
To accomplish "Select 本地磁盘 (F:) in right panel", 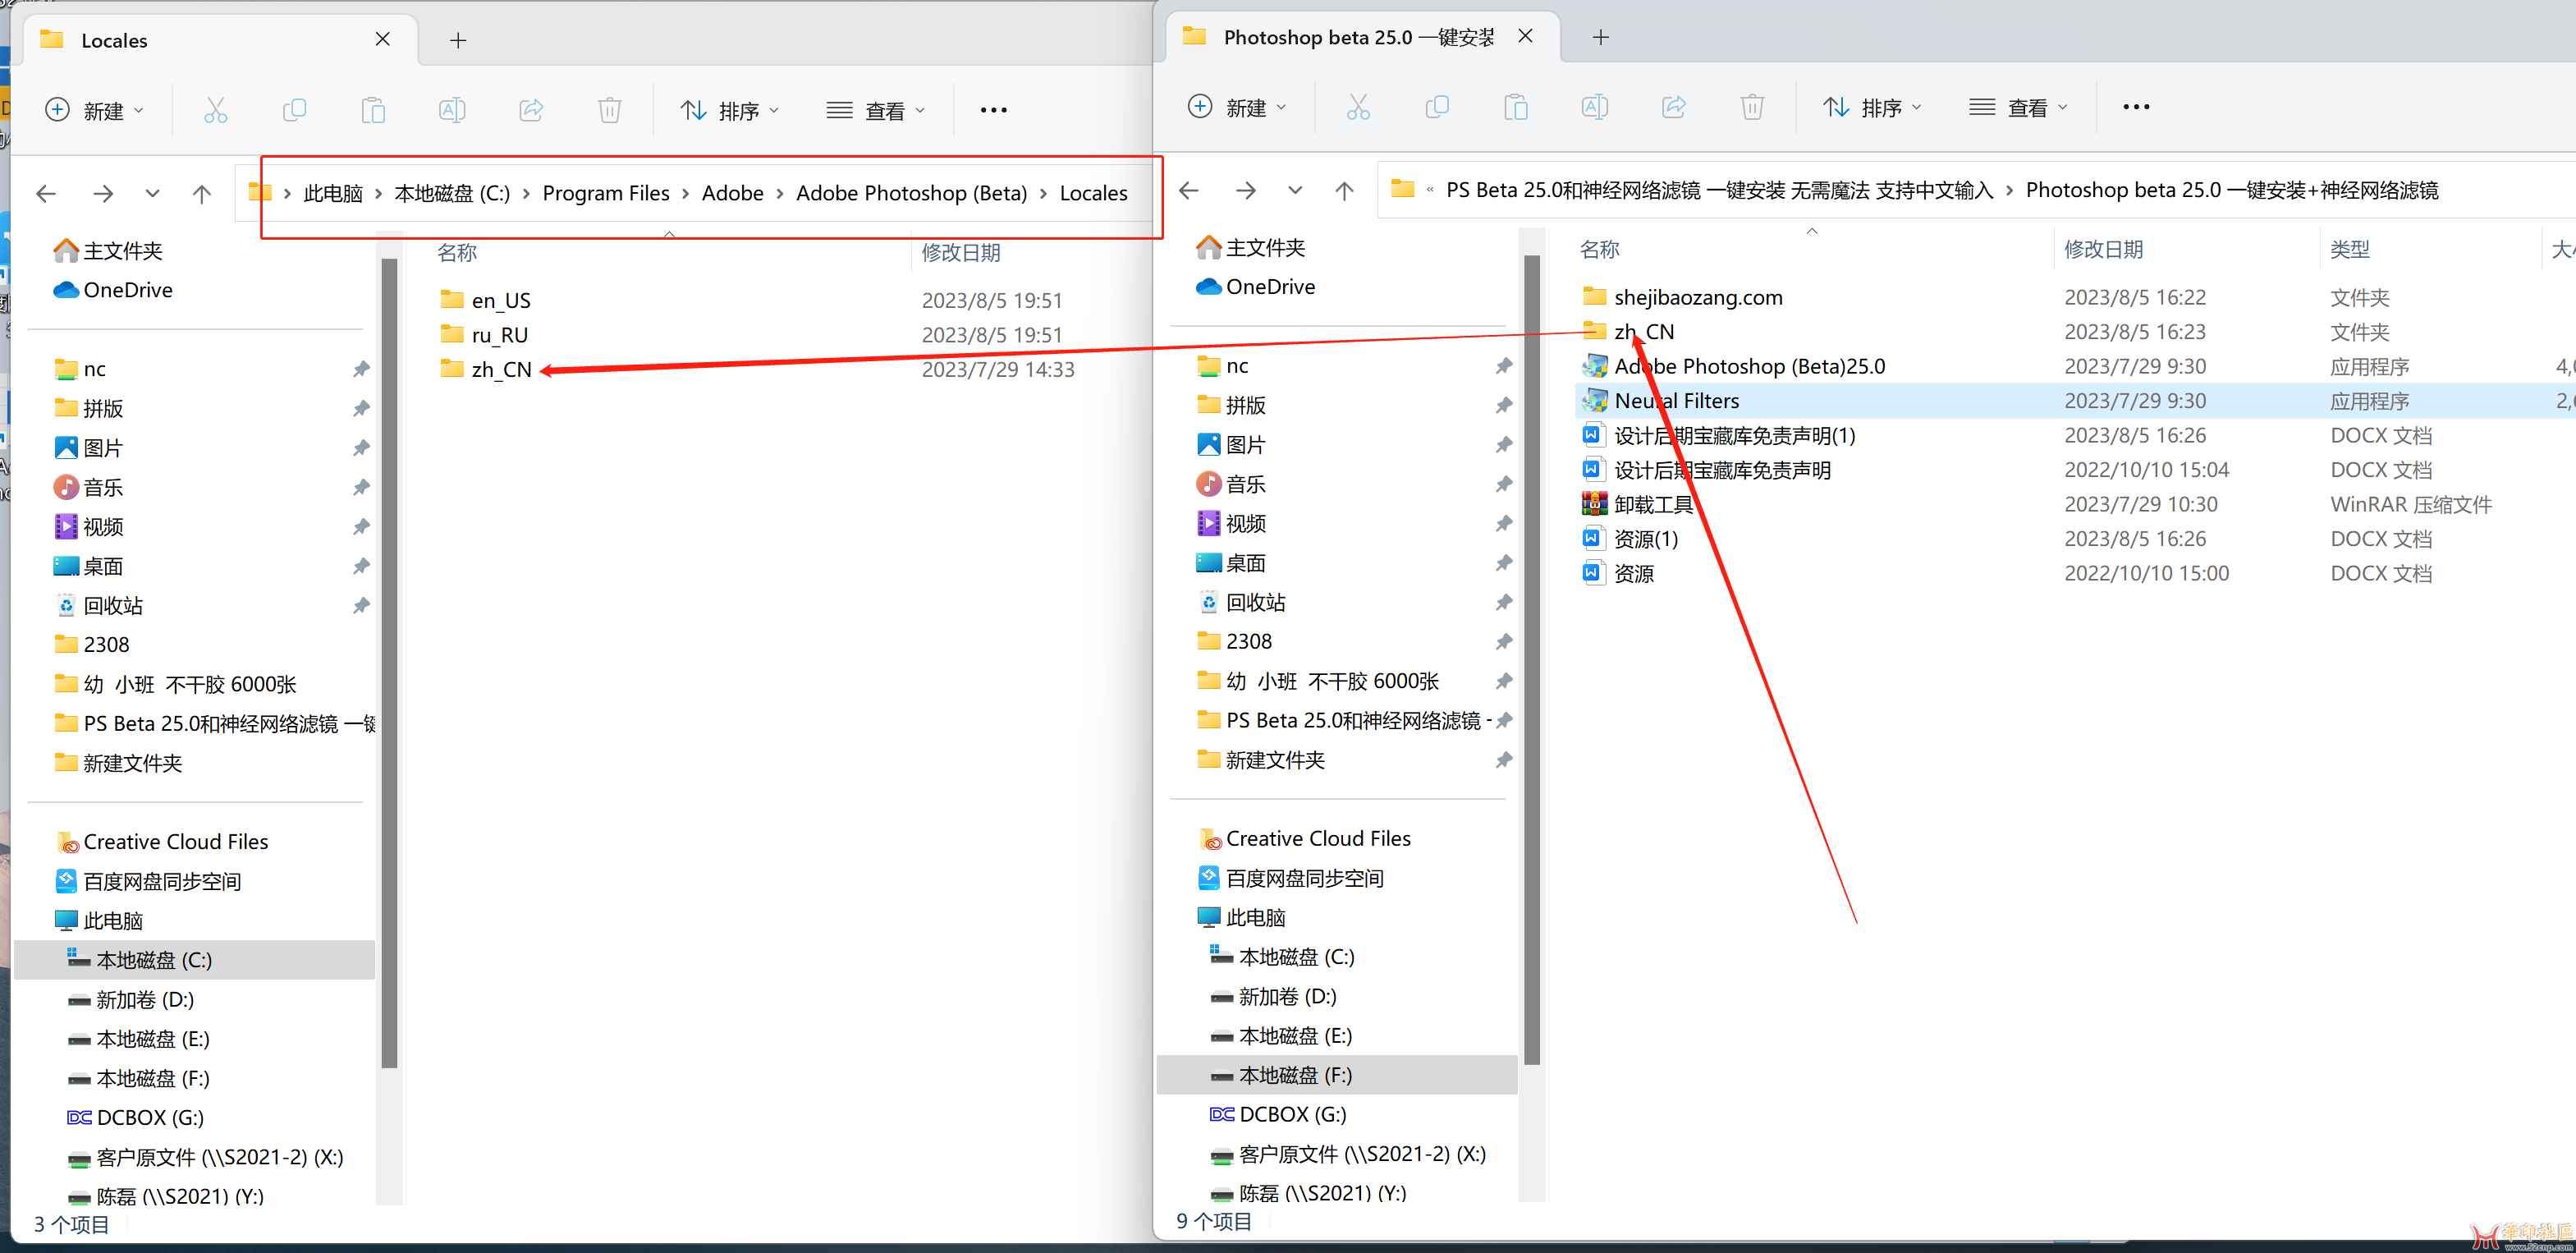I will pos(1293,1074).
